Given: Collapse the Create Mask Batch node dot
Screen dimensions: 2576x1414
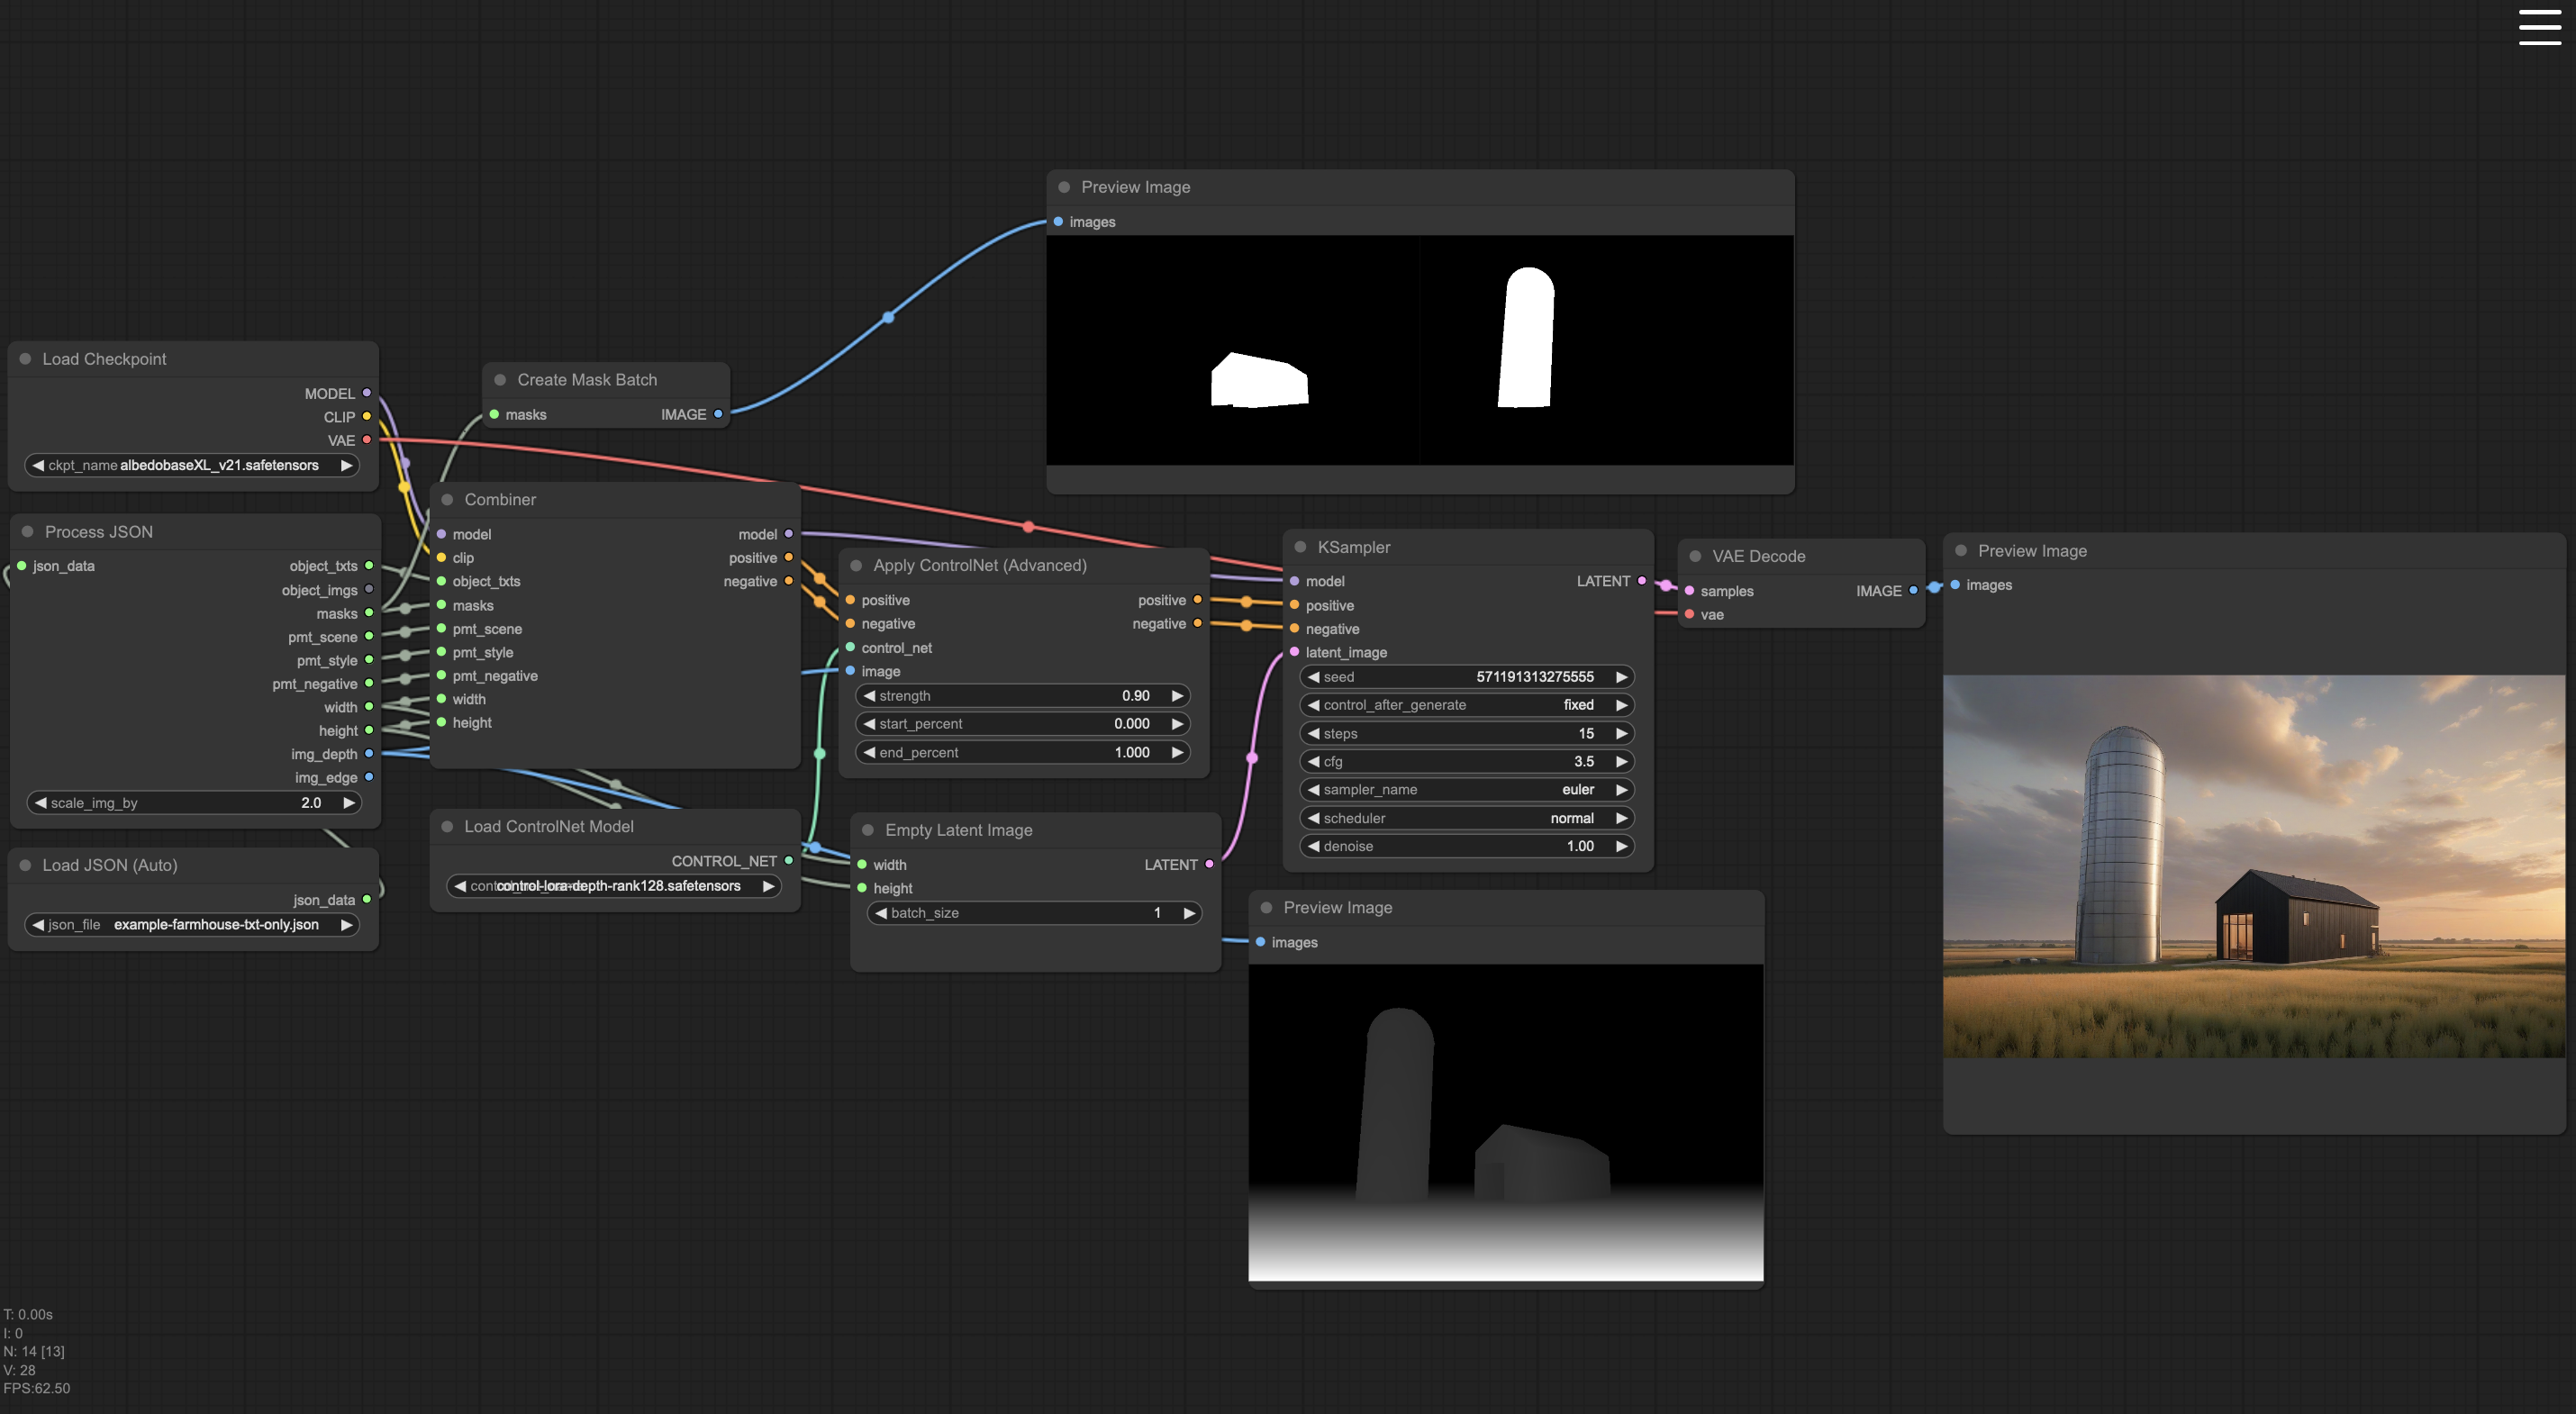Looking at the screenshot, I should click(500, 380).
